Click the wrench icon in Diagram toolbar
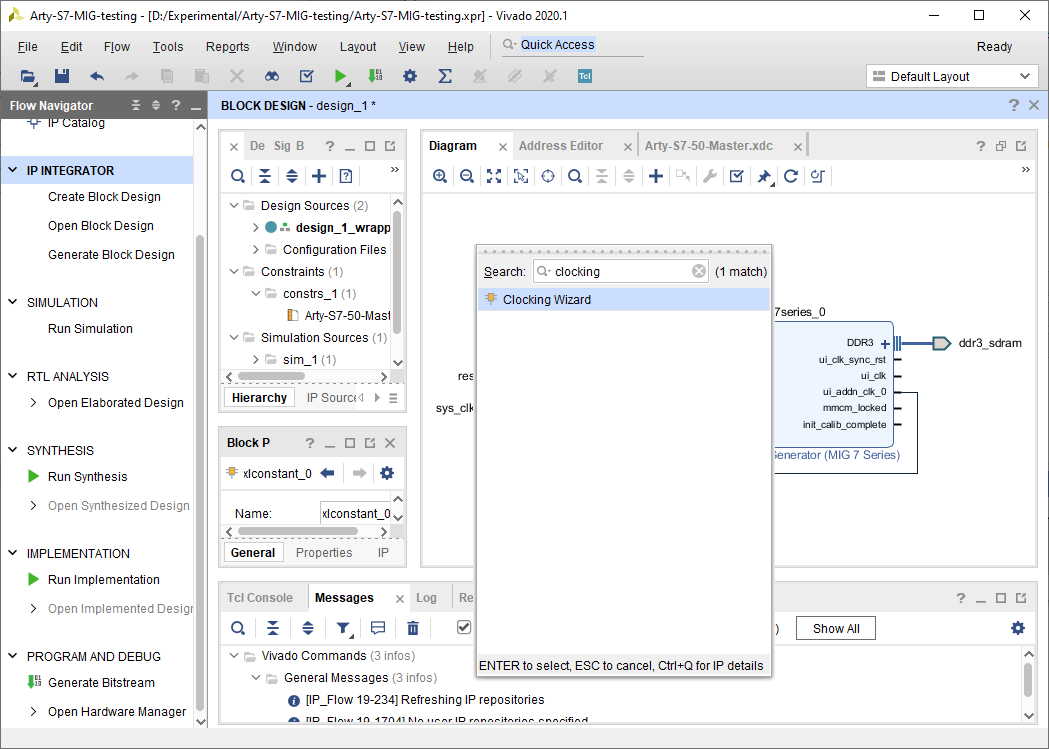 tap(710, 176)
